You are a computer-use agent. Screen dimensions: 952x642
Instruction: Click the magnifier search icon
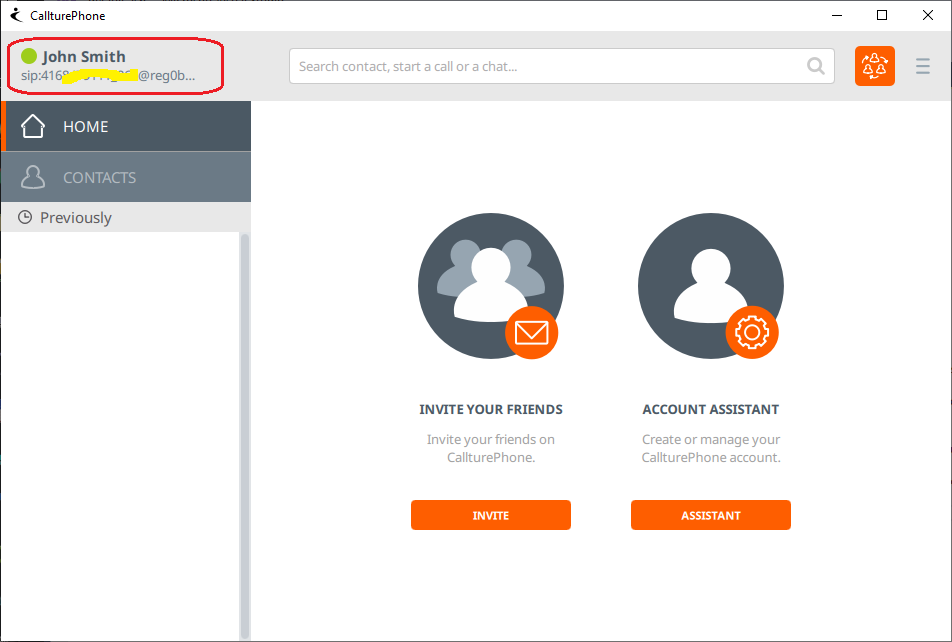click(816, 67)
